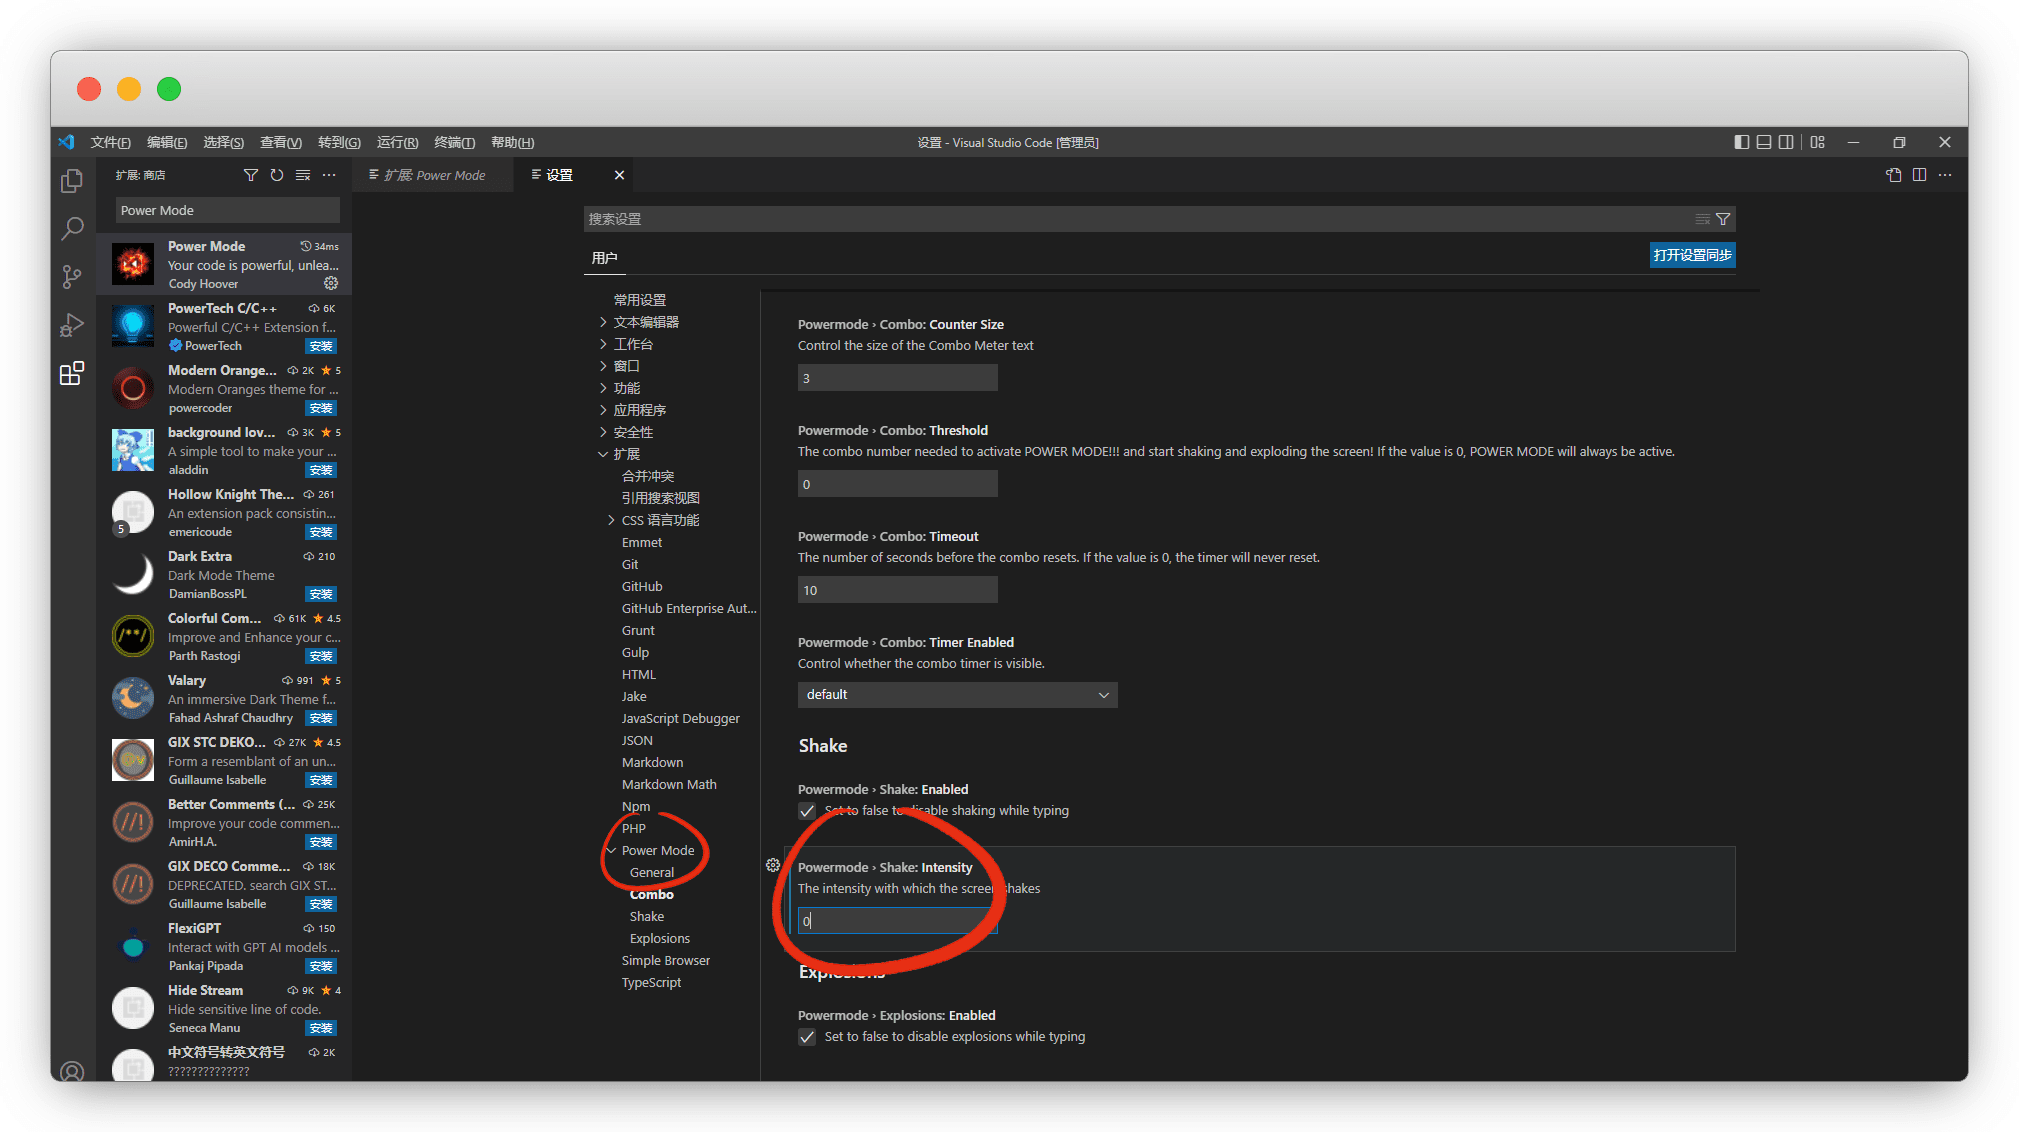Open the Run and Debug view icon
Viewport: 2019px width, 1132px height.
click(x=72, y=325)
